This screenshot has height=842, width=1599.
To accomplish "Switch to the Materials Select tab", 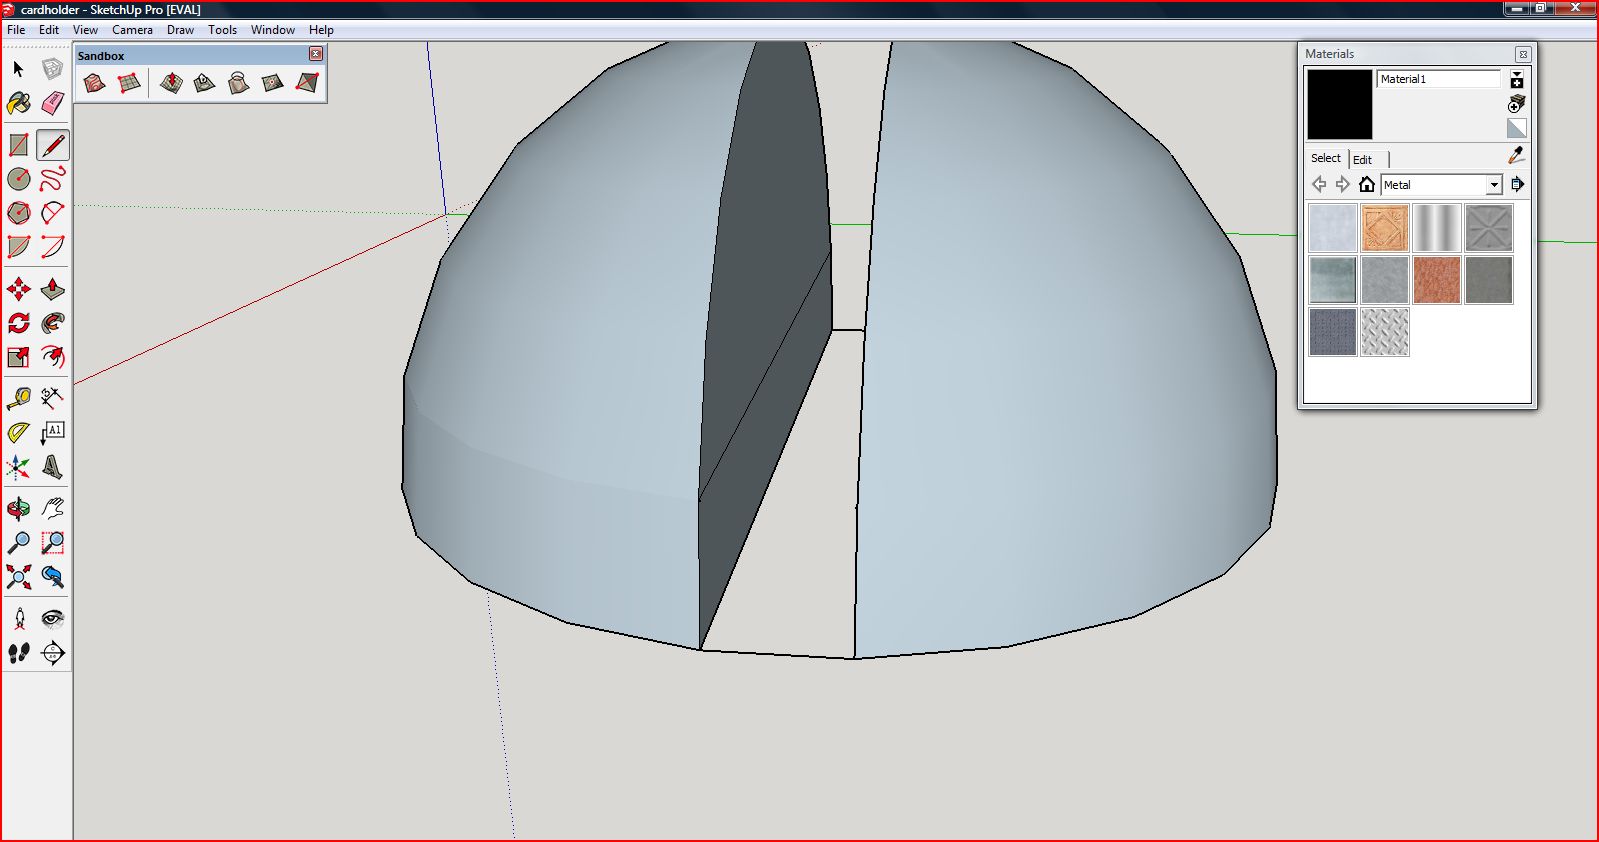I will 1326,158.
